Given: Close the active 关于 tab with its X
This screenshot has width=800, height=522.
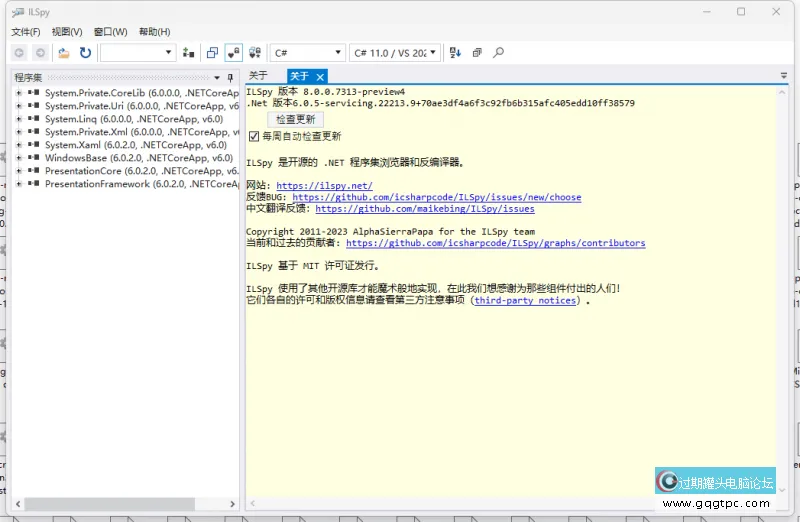Looking at the screenshot, I should [320, 77].
